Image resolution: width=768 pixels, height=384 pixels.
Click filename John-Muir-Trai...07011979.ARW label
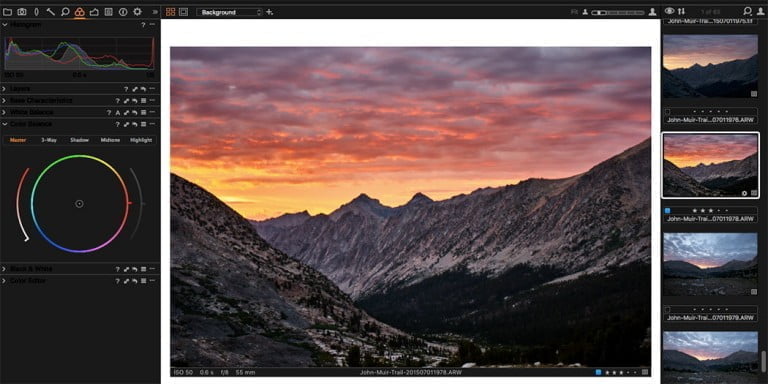pyautogui.click(x=710, y=318)
